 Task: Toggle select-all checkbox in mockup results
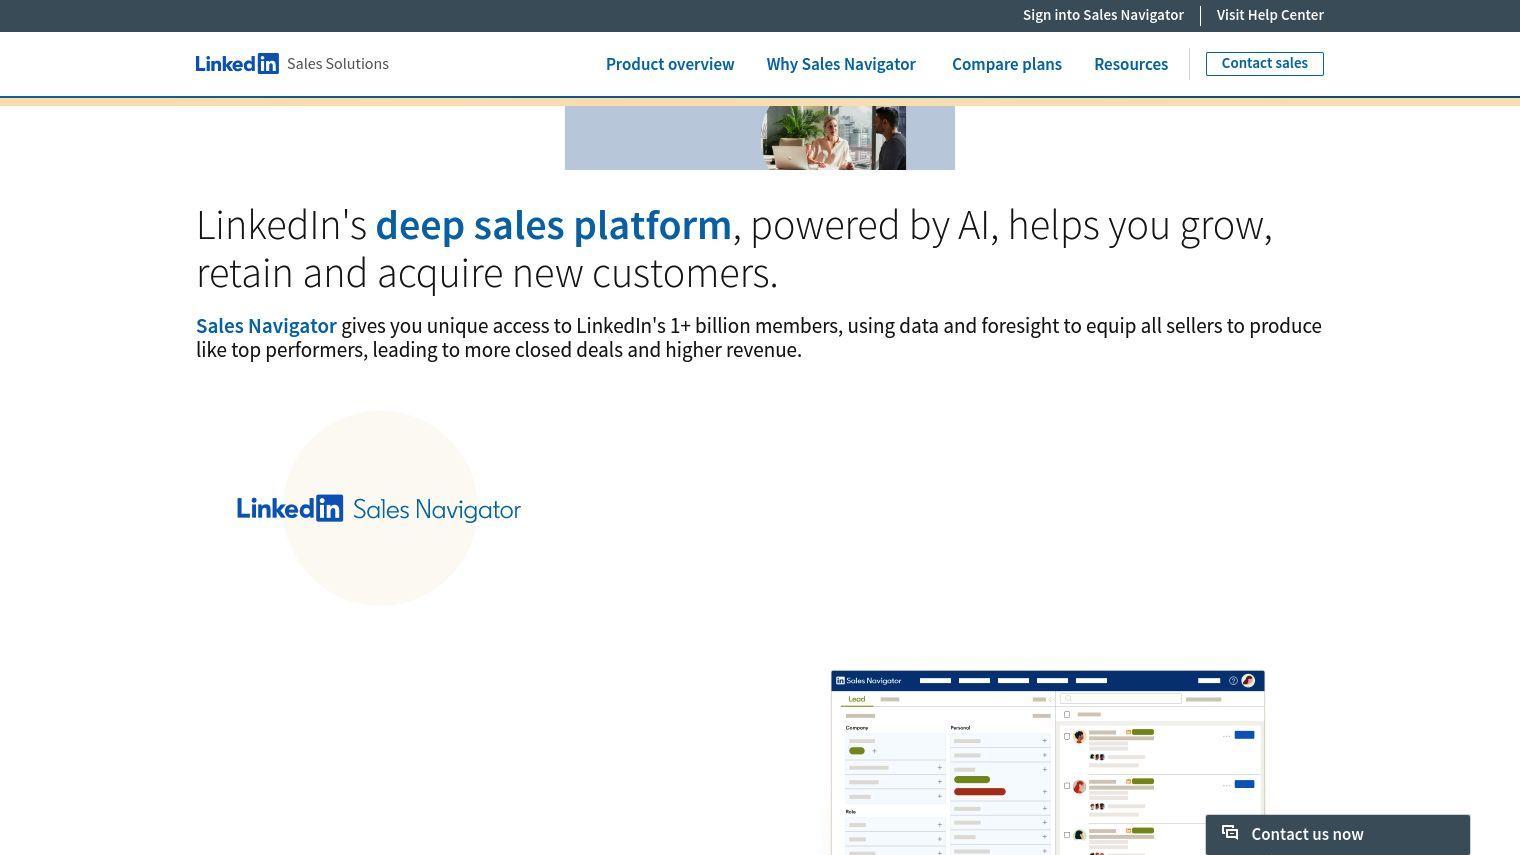click(x=1067, y=715)
